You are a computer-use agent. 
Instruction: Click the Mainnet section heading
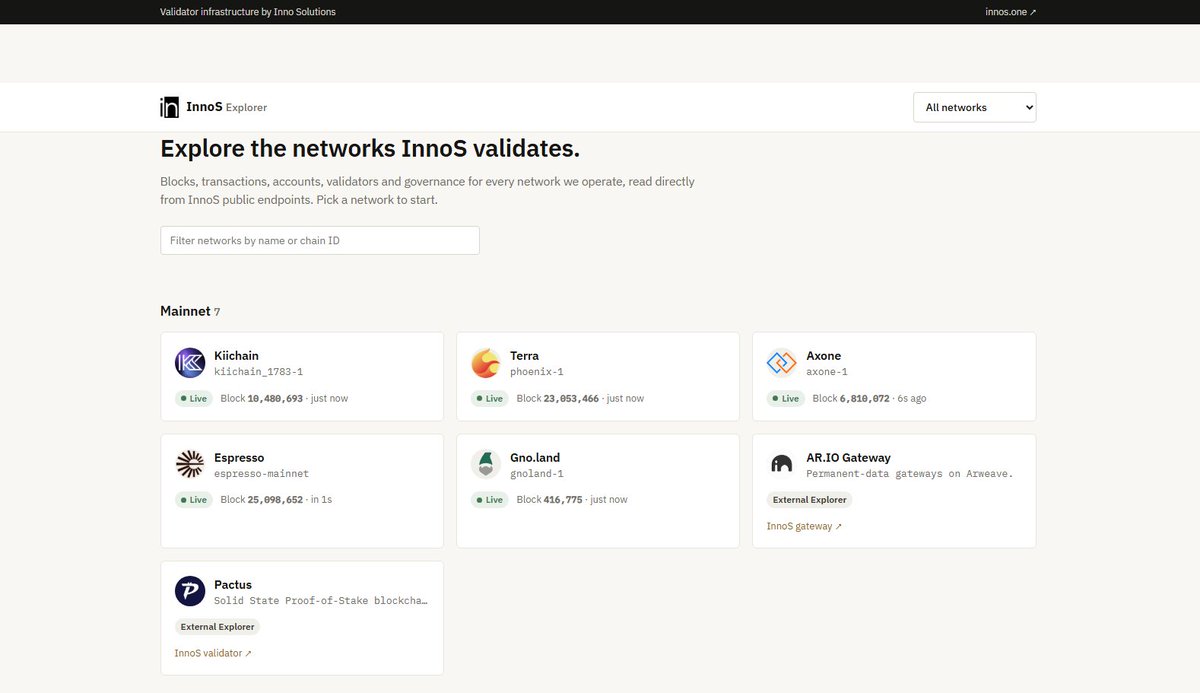click(185, 311)
